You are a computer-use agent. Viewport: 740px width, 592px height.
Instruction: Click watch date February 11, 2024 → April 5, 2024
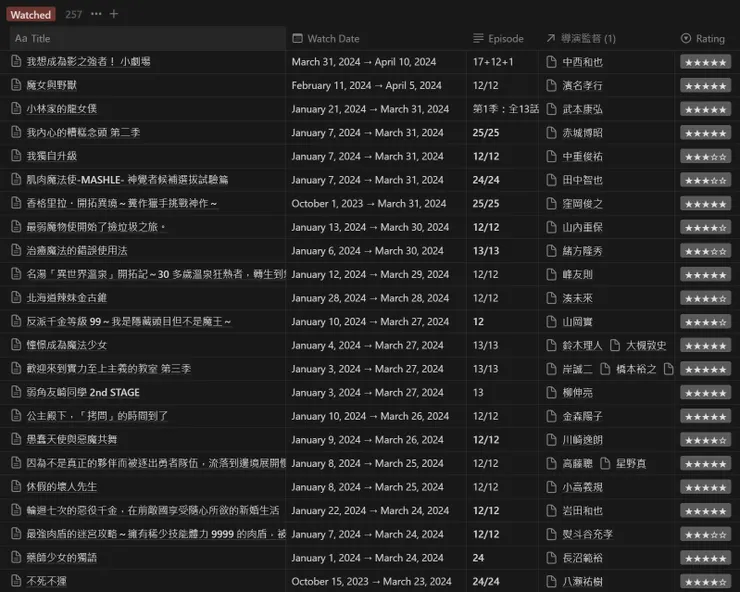[x=367, y=85]
